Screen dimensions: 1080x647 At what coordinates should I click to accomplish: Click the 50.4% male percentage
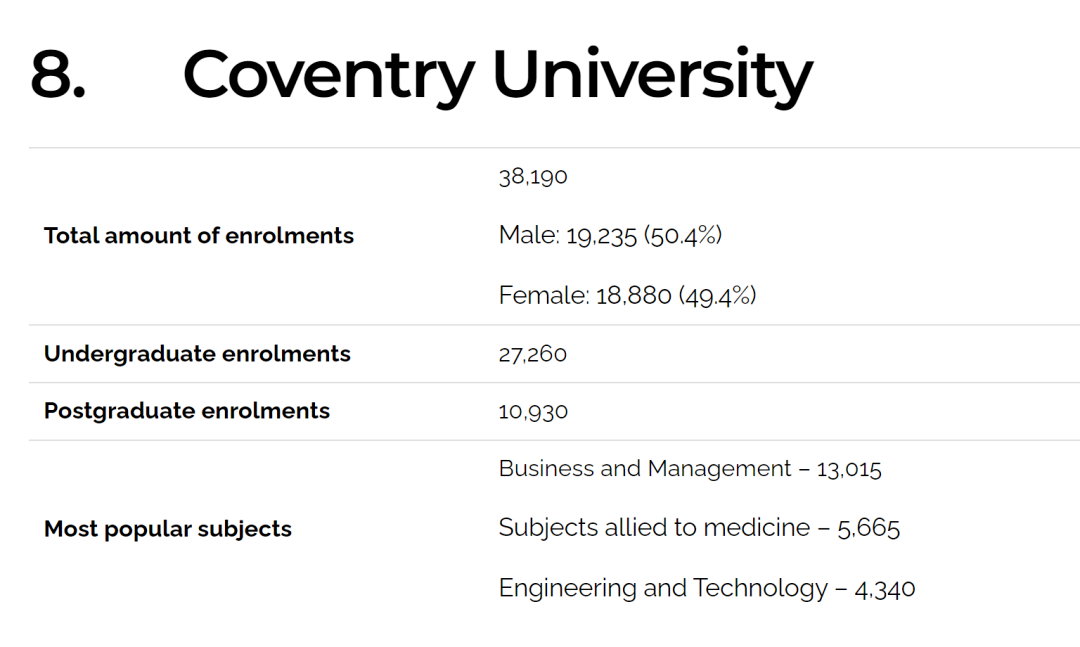[683, 236]
